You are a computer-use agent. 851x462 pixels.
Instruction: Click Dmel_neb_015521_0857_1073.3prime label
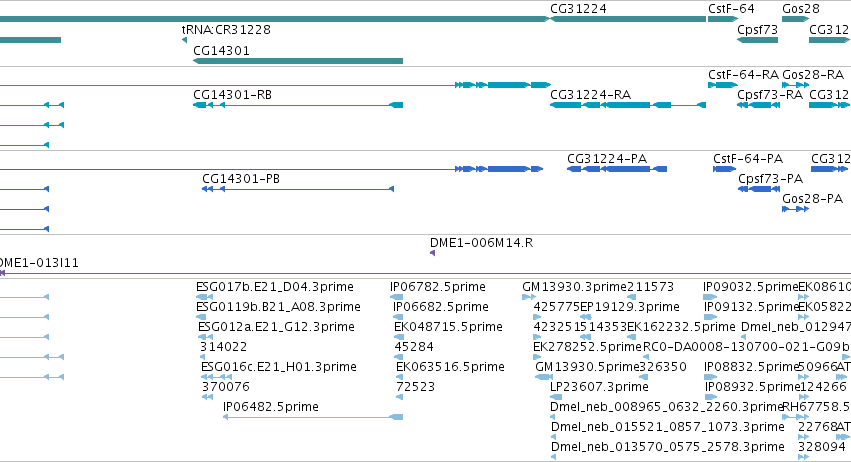point(668,427)
